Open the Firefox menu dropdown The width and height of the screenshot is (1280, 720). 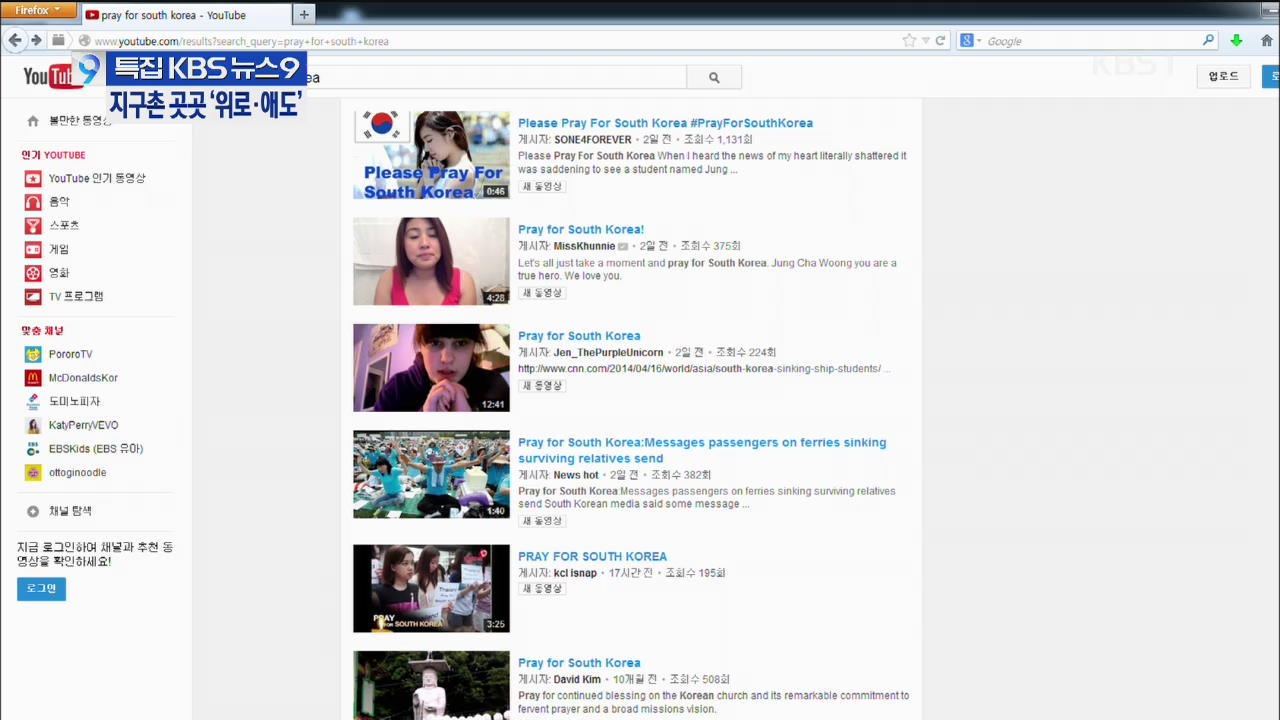point(38,10)
